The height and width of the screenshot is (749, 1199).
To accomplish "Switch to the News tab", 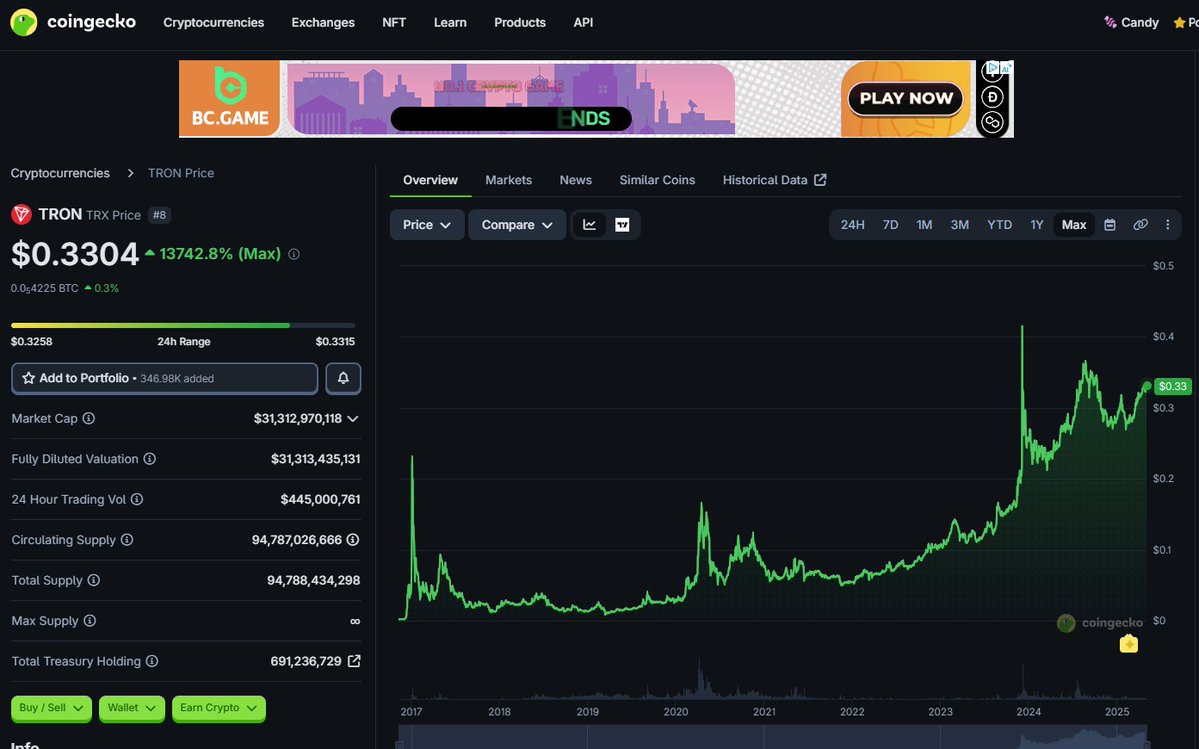I will [576, 180].
